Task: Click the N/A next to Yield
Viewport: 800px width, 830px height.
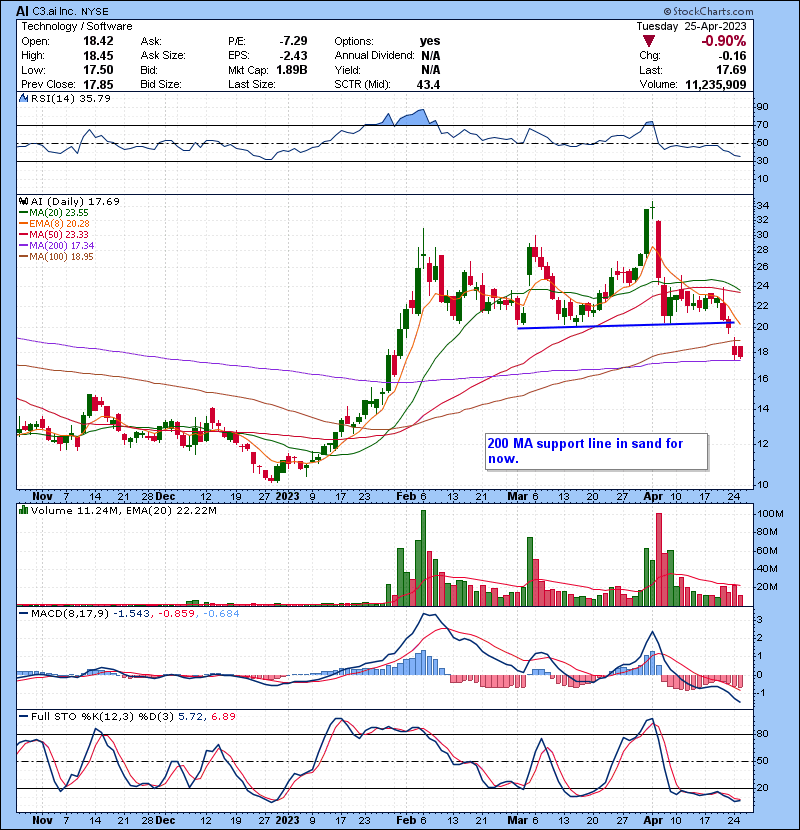Action: coord(430,70)
